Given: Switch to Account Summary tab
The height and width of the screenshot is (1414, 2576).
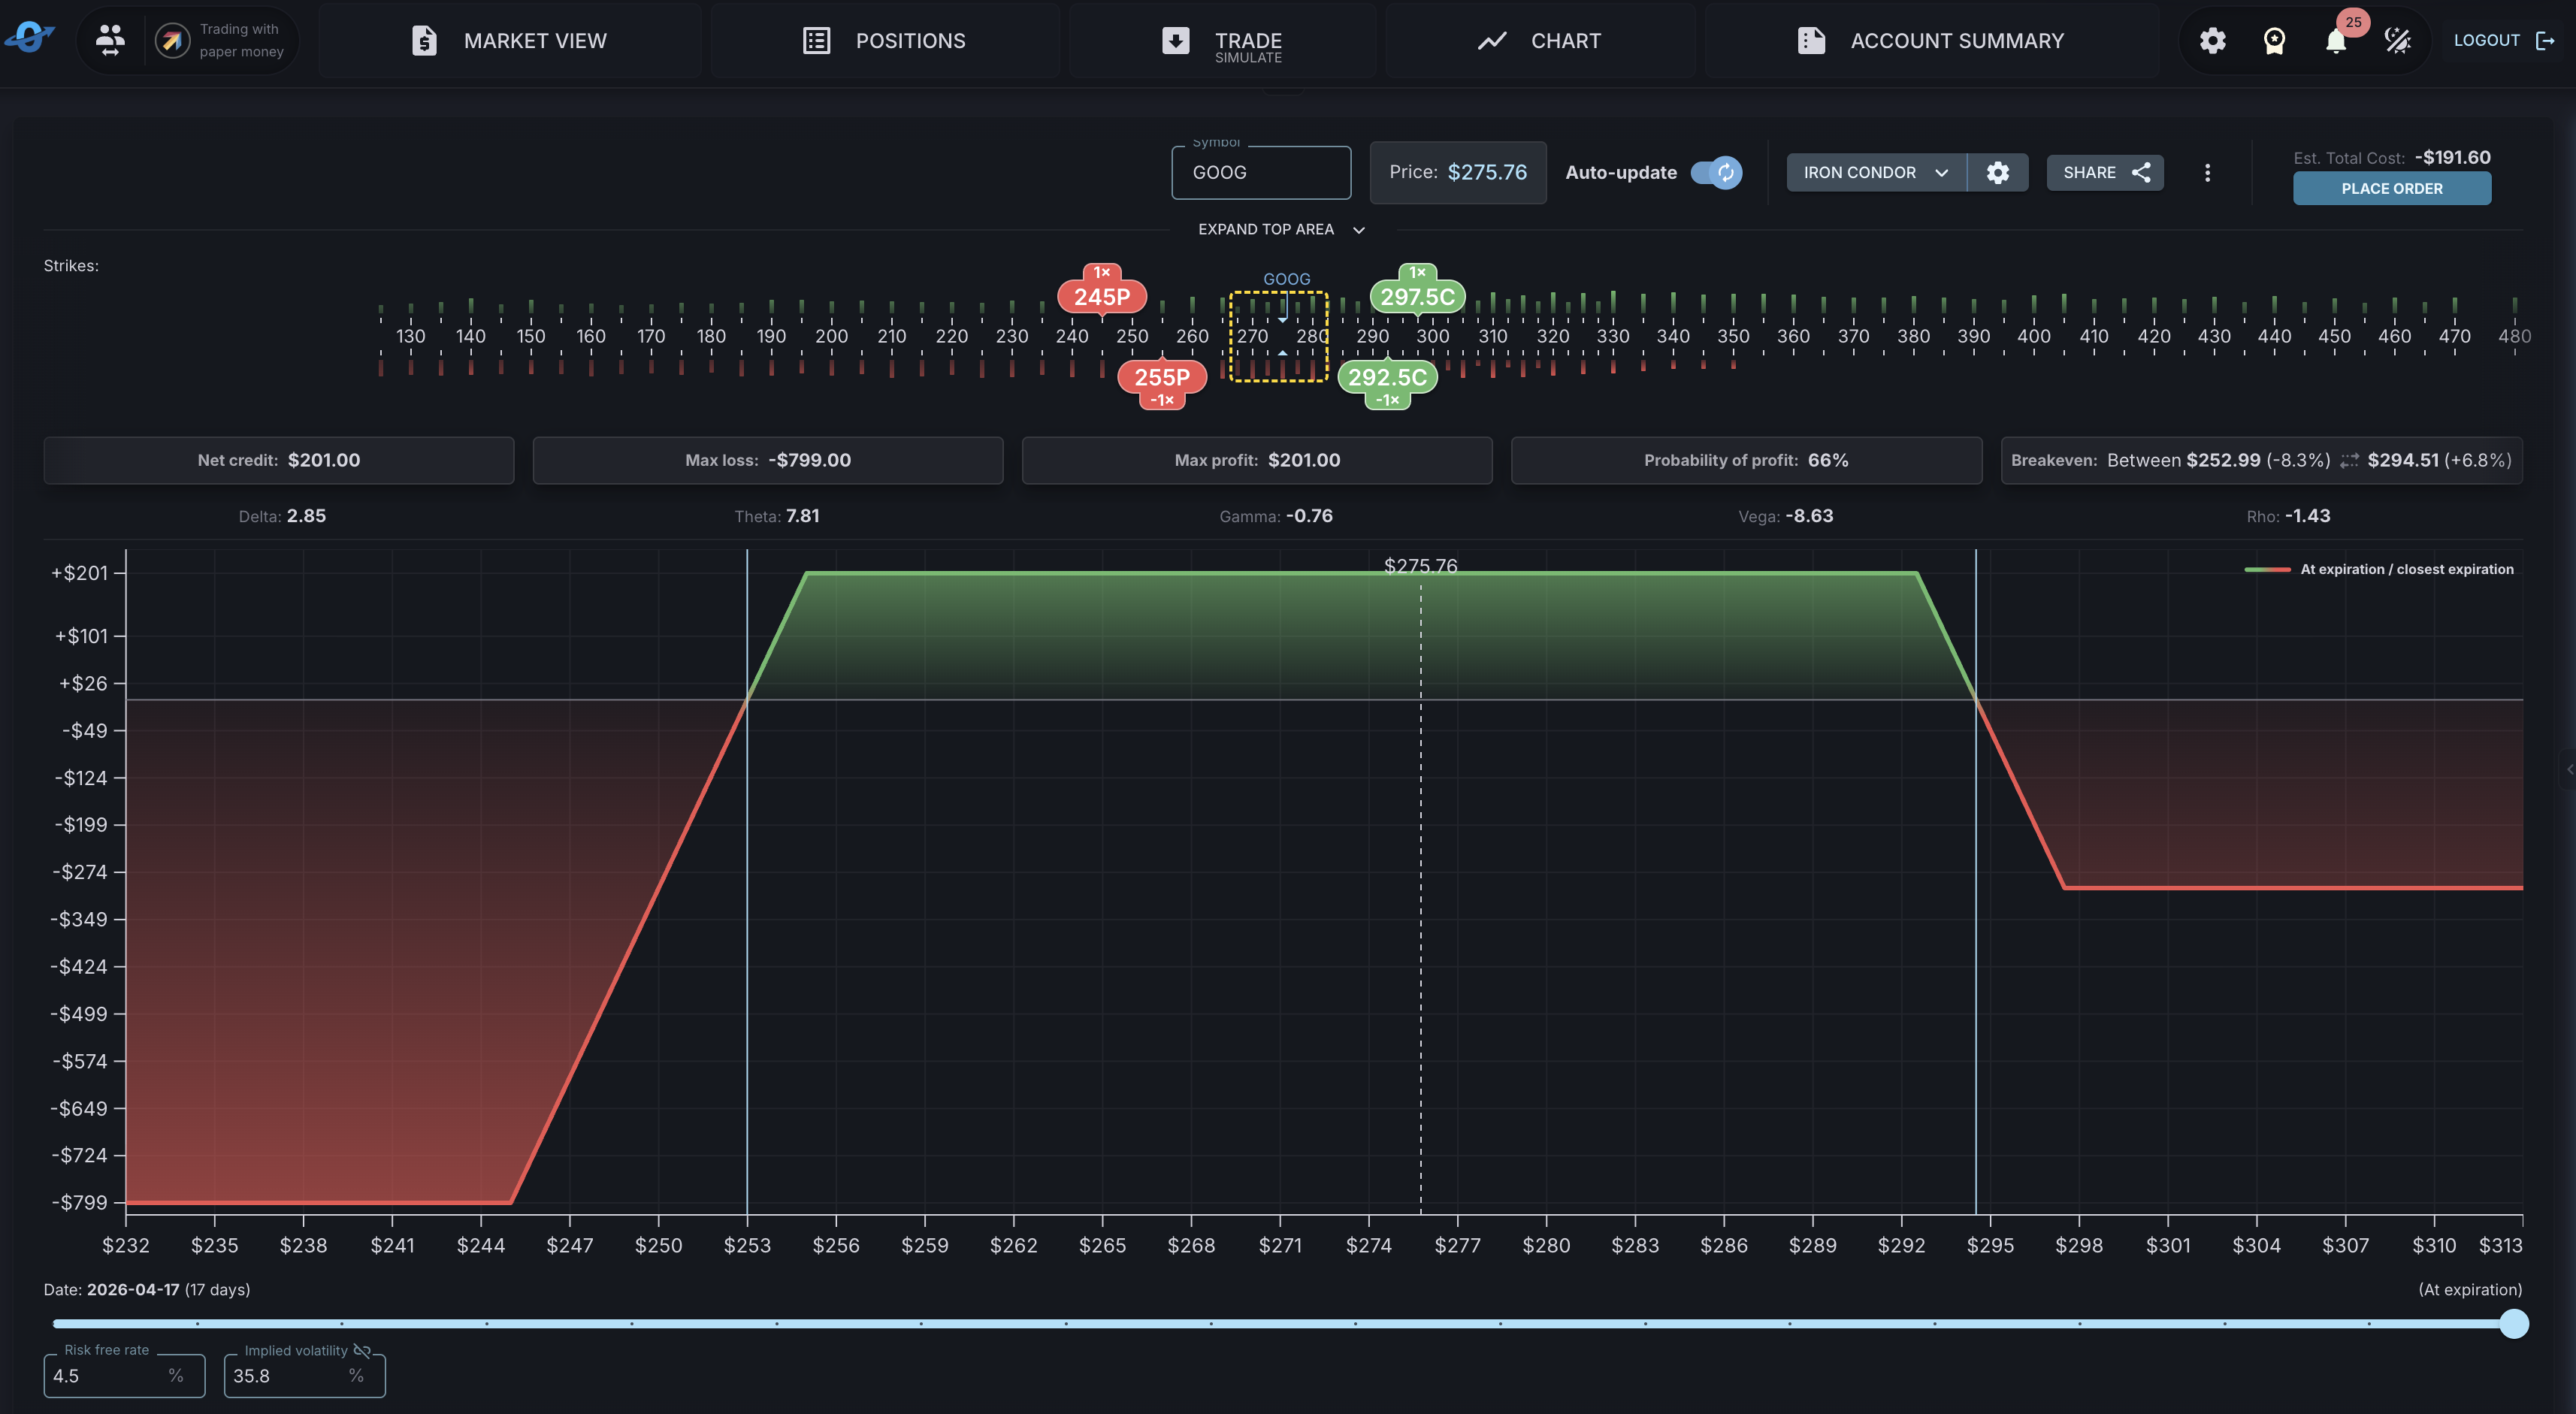Looking at the screenshot, I should tap(1931, 41).
